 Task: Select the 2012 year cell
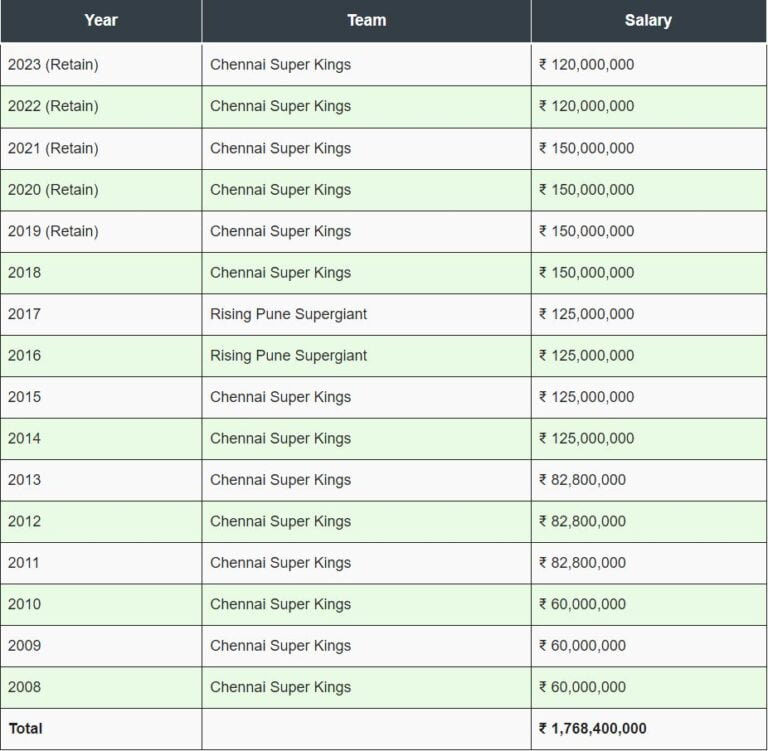(101, 521)
